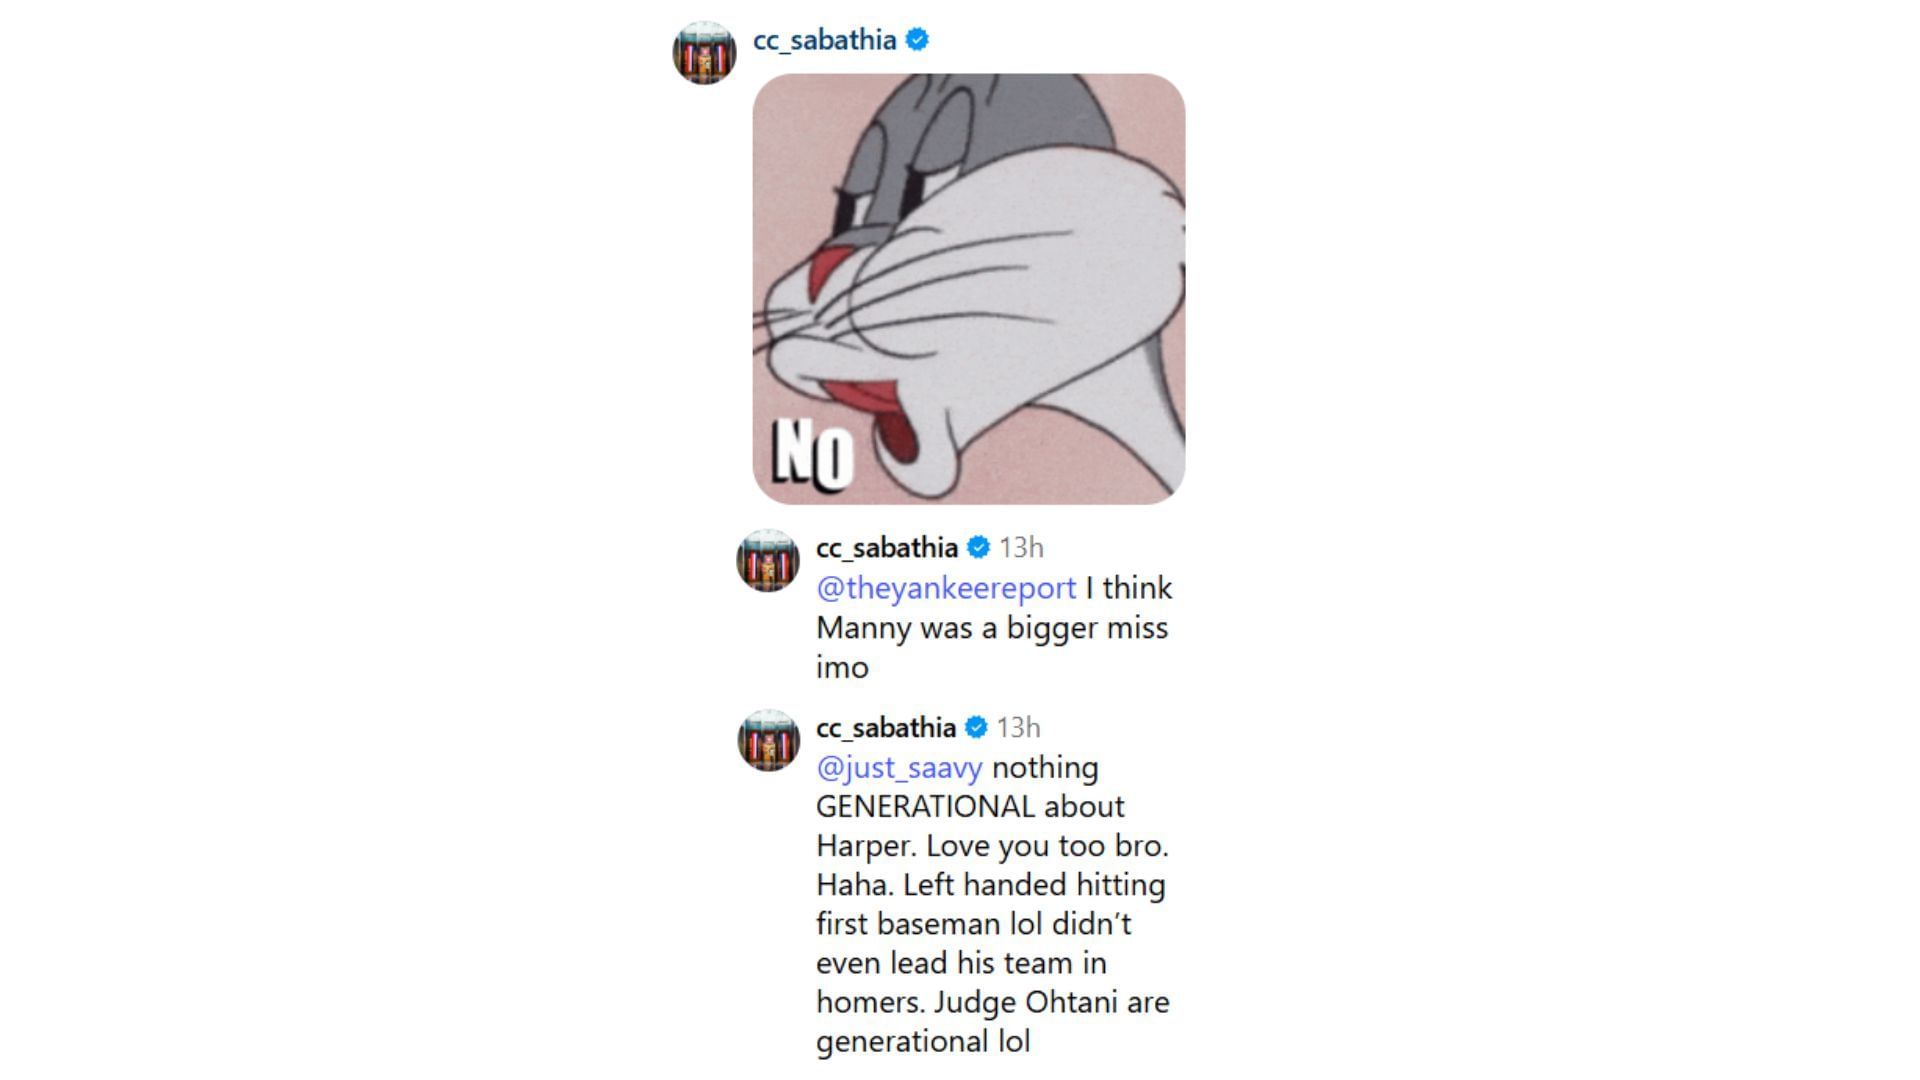
Task: Click the 13h timestamp on Manny comment
Action: pos(1021,548)
